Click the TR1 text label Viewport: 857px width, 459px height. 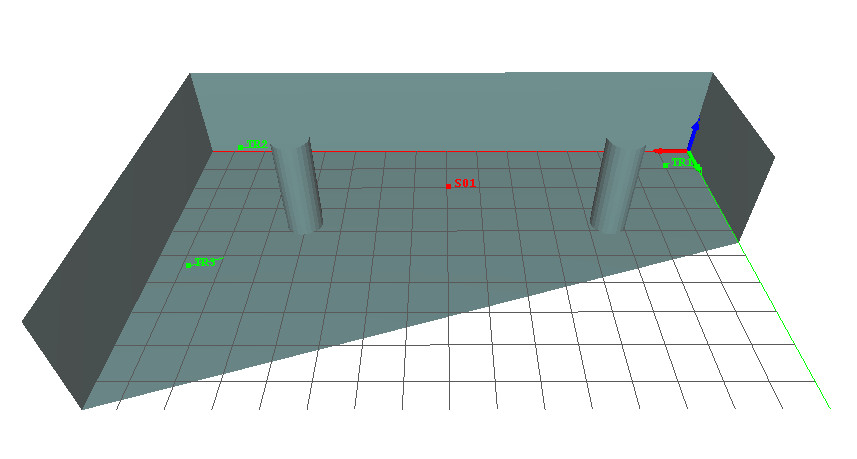coord(681,162)
